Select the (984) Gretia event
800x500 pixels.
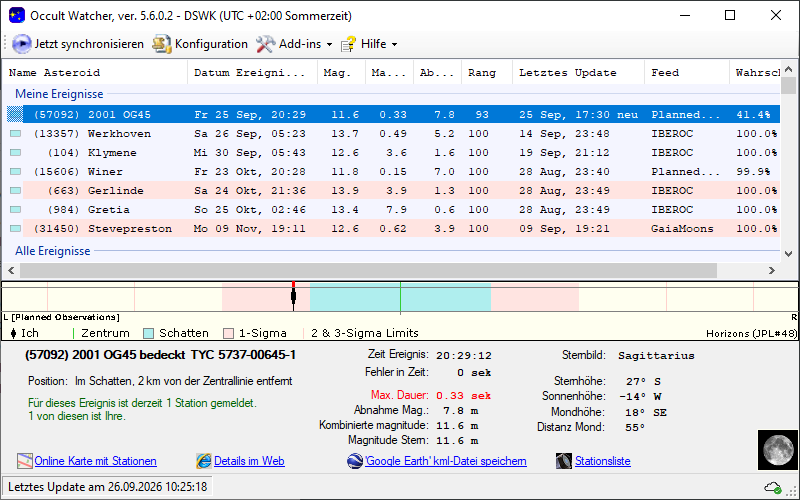(x=392, y=209)
